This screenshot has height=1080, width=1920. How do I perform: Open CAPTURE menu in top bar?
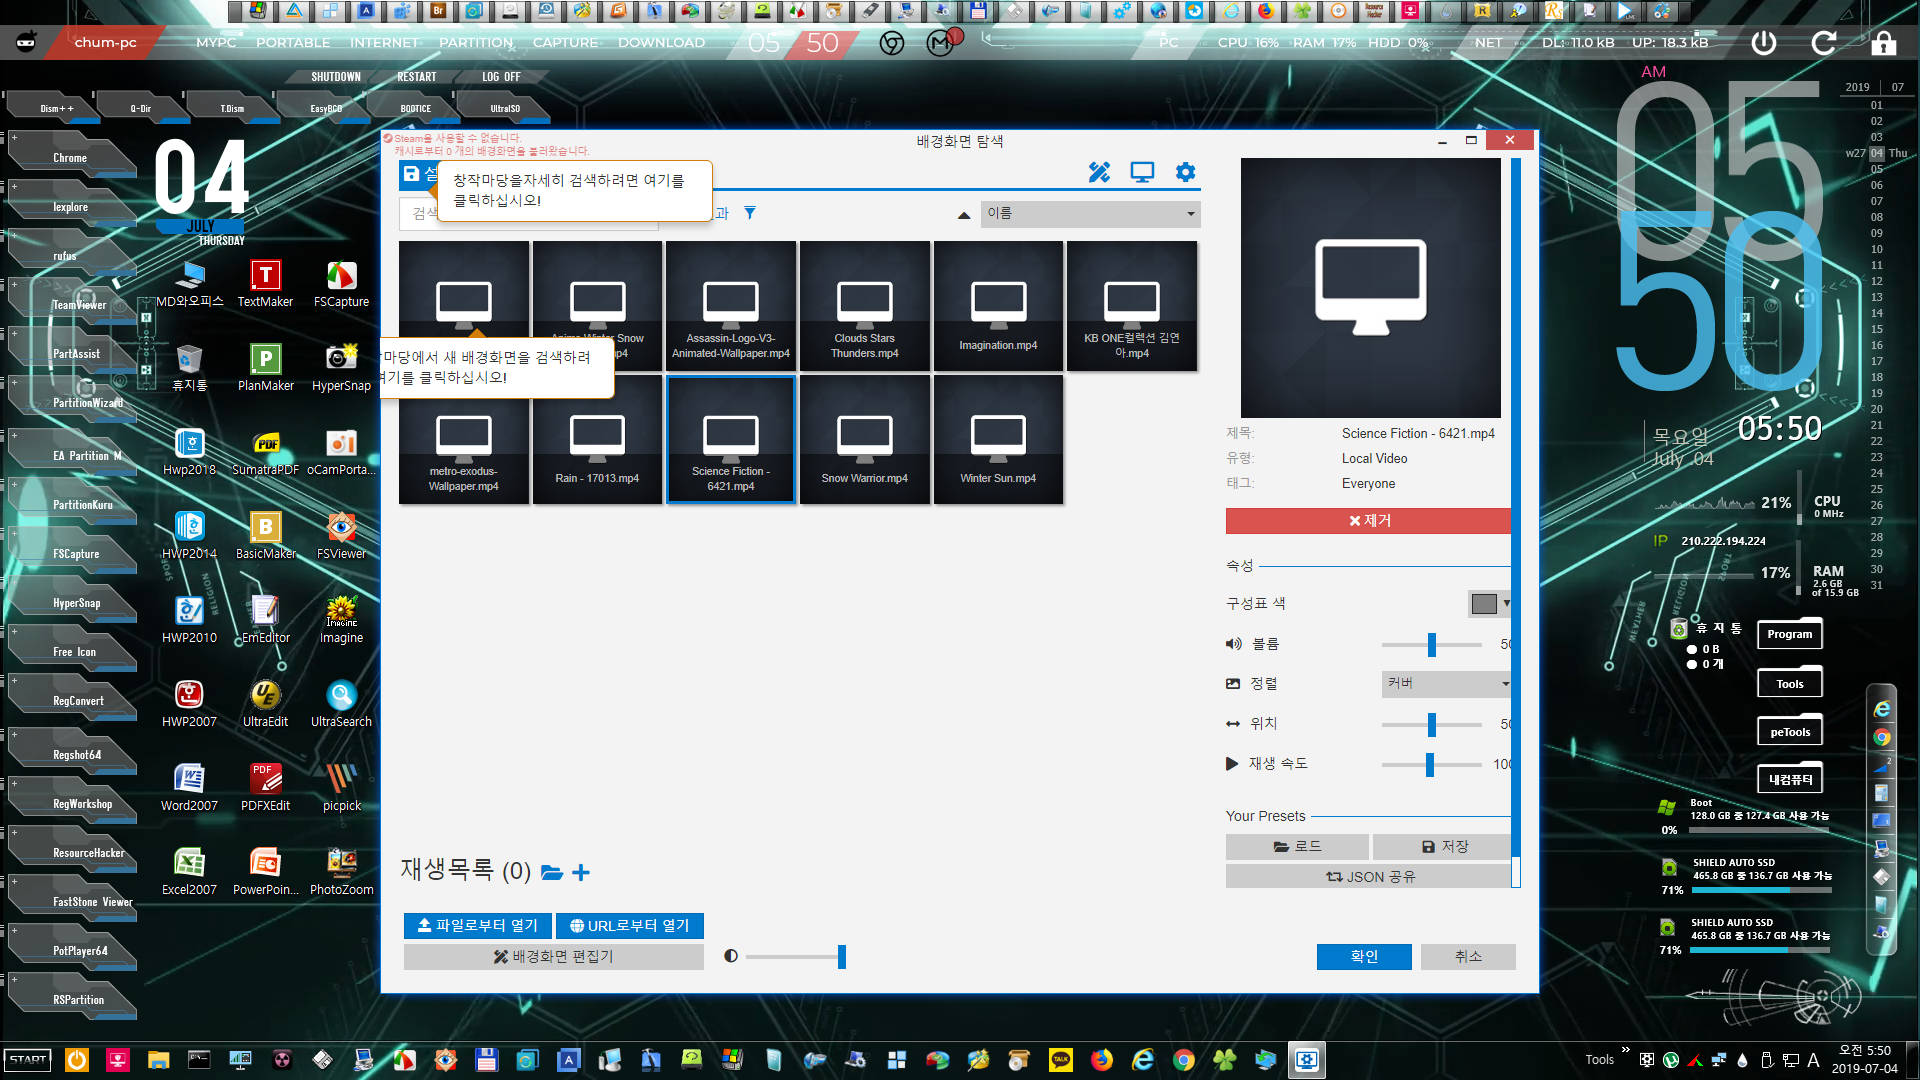point(565,43)
